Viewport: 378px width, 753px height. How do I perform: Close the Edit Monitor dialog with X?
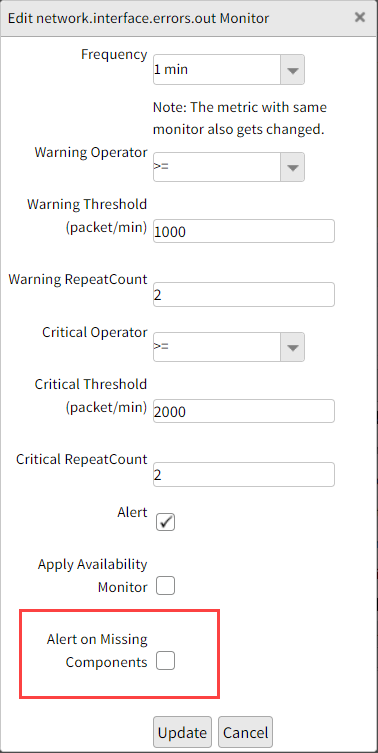click(x=360, y=18)
